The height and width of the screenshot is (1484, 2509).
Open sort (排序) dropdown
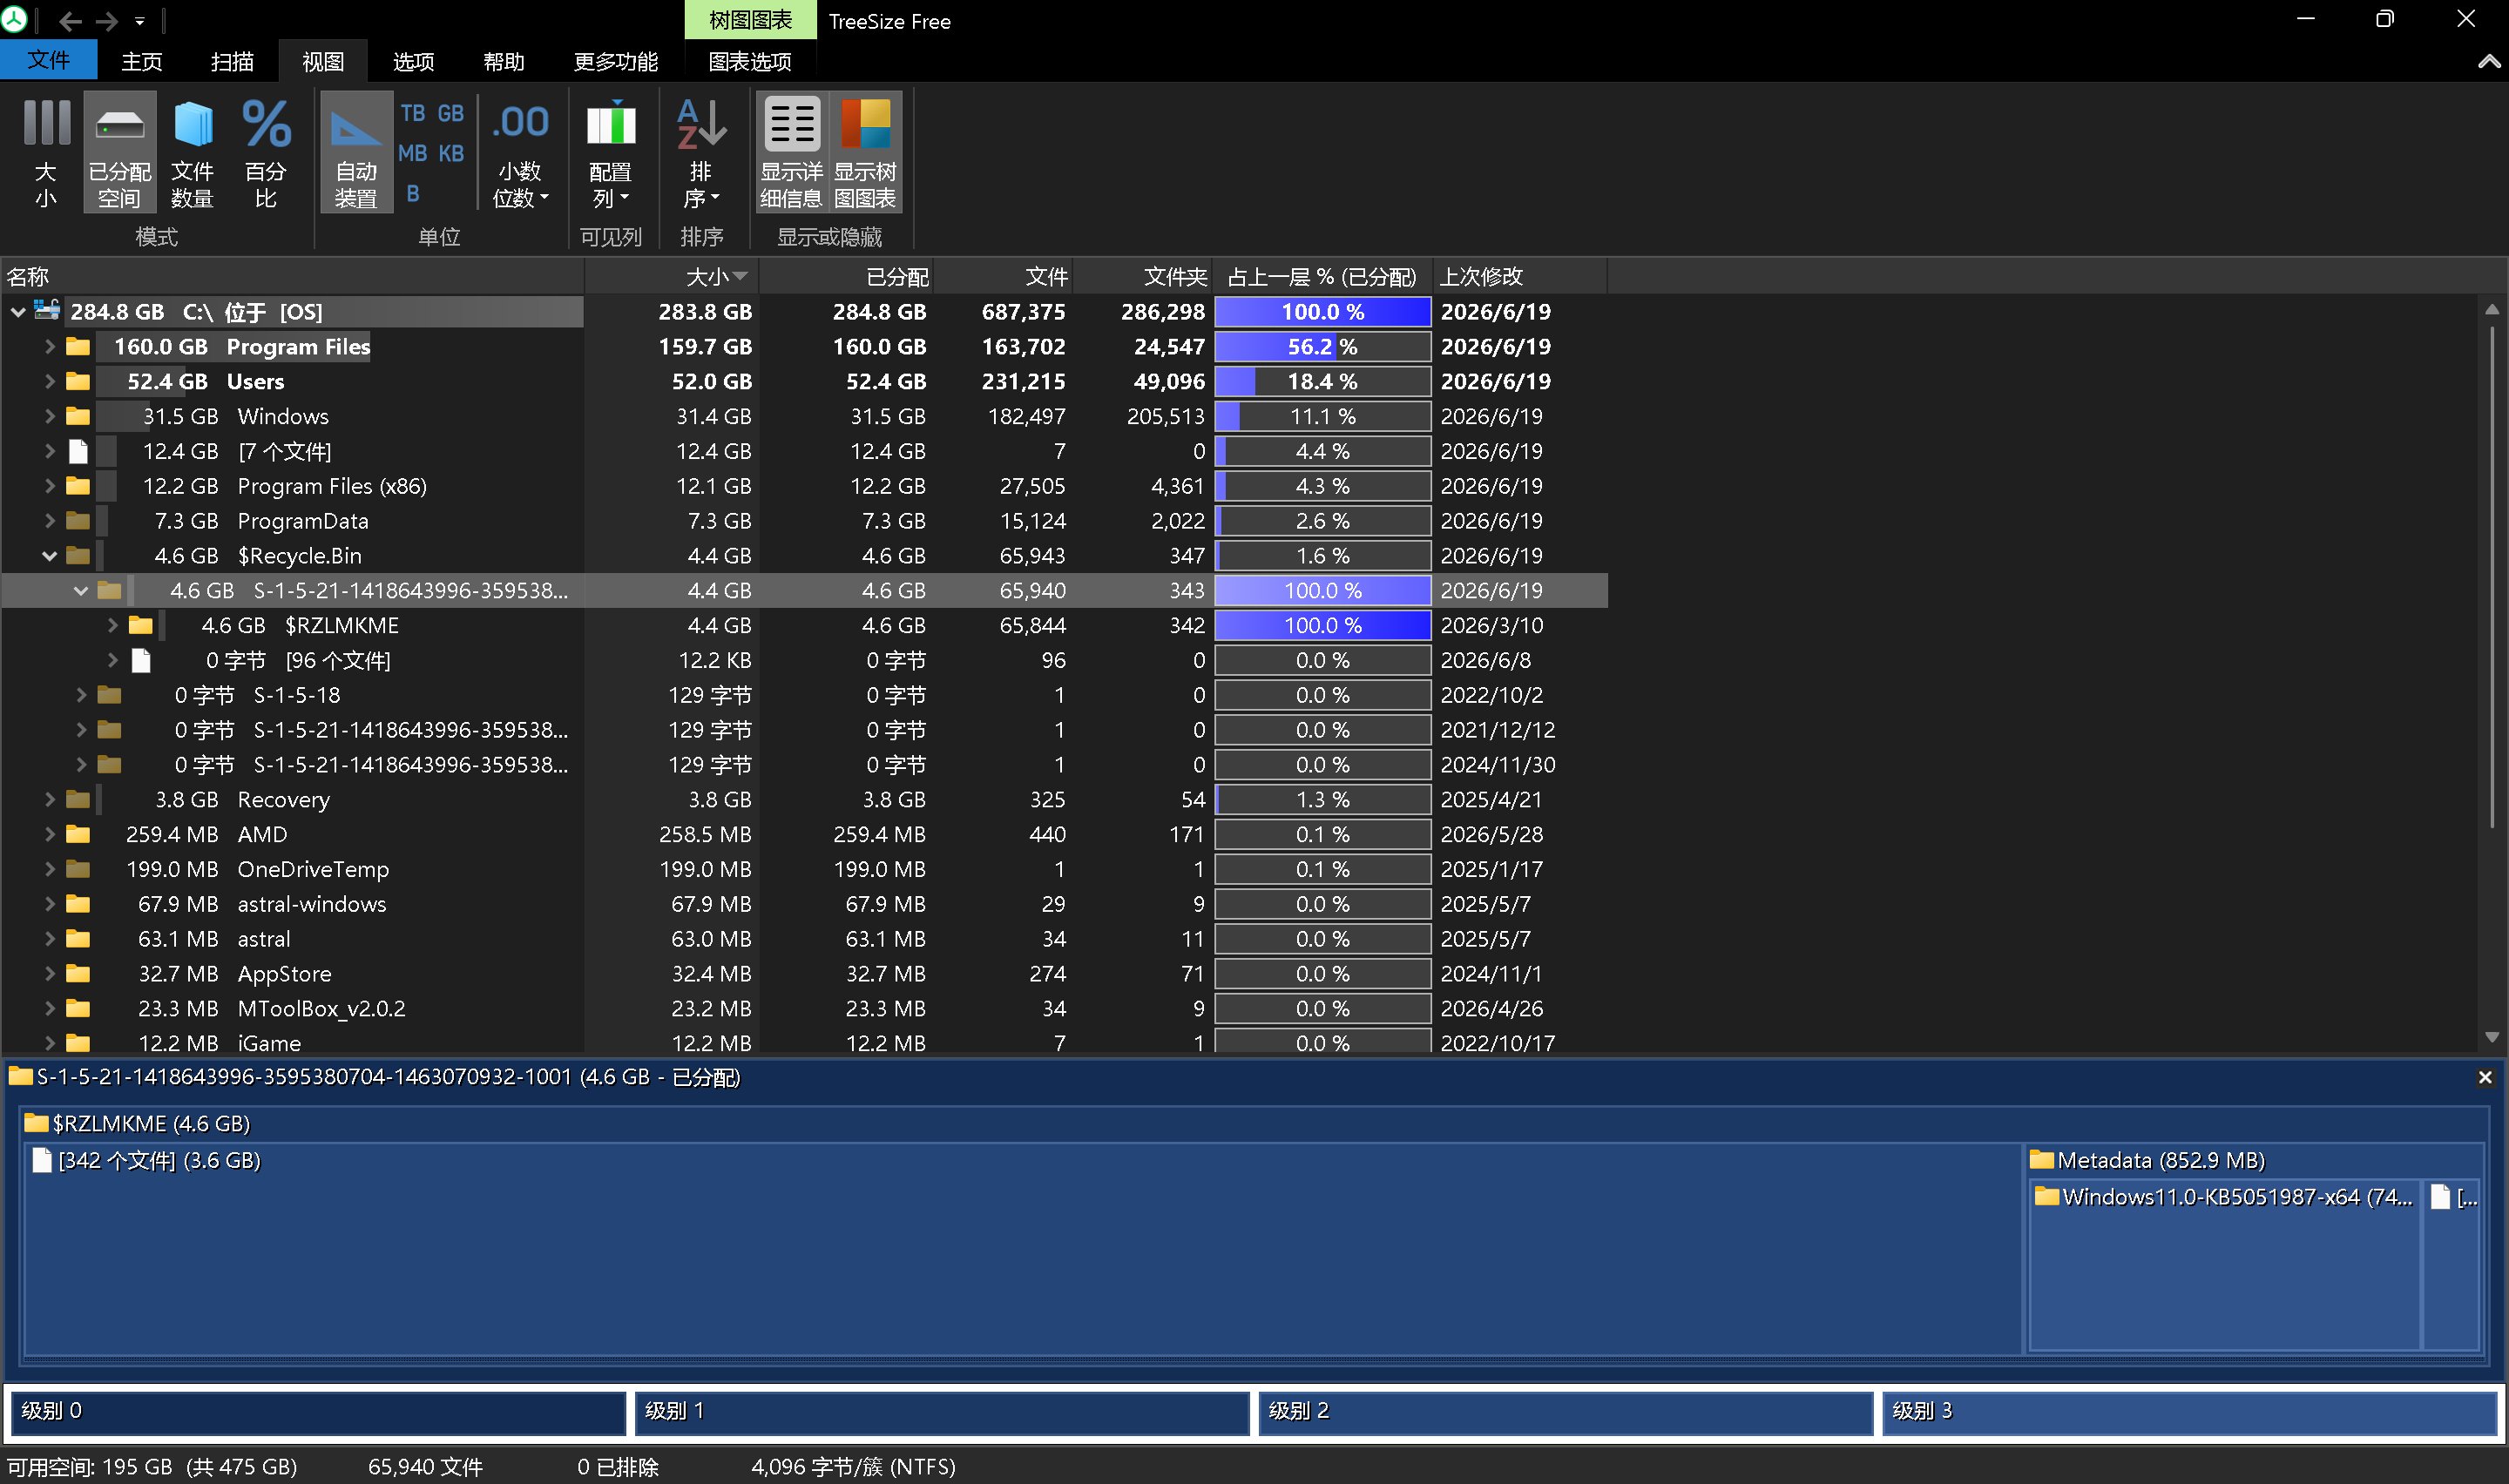tap(701, 152)
